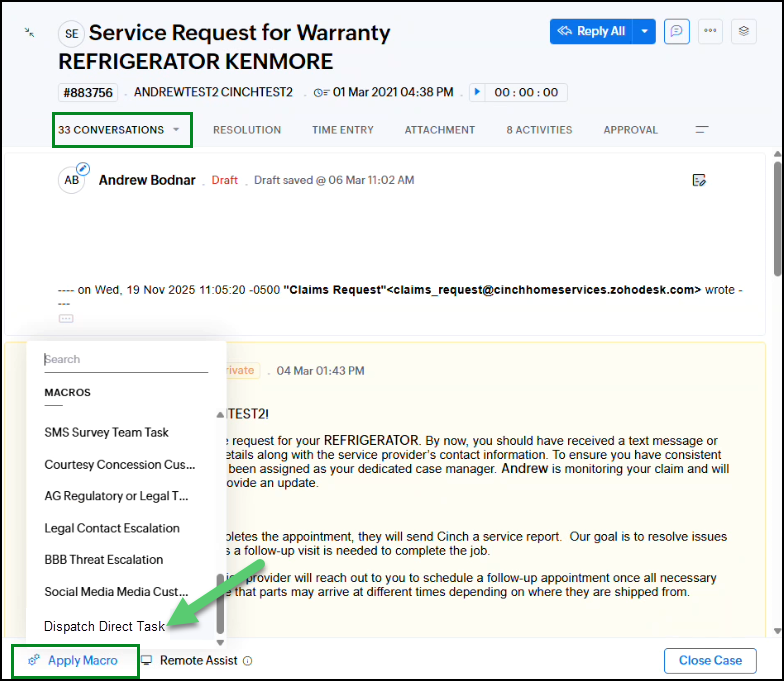Open the Time Entry tab
Image resolution: width=784 pixels, height=681 pixels.
(343, 130)
